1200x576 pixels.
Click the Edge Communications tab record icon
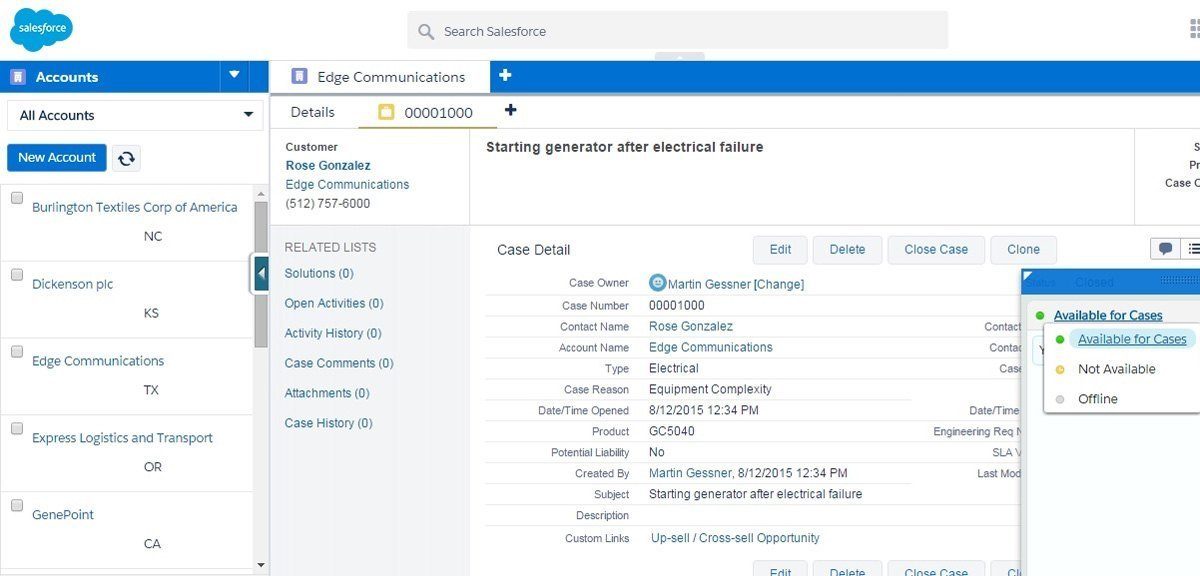(x=298, y=76)
